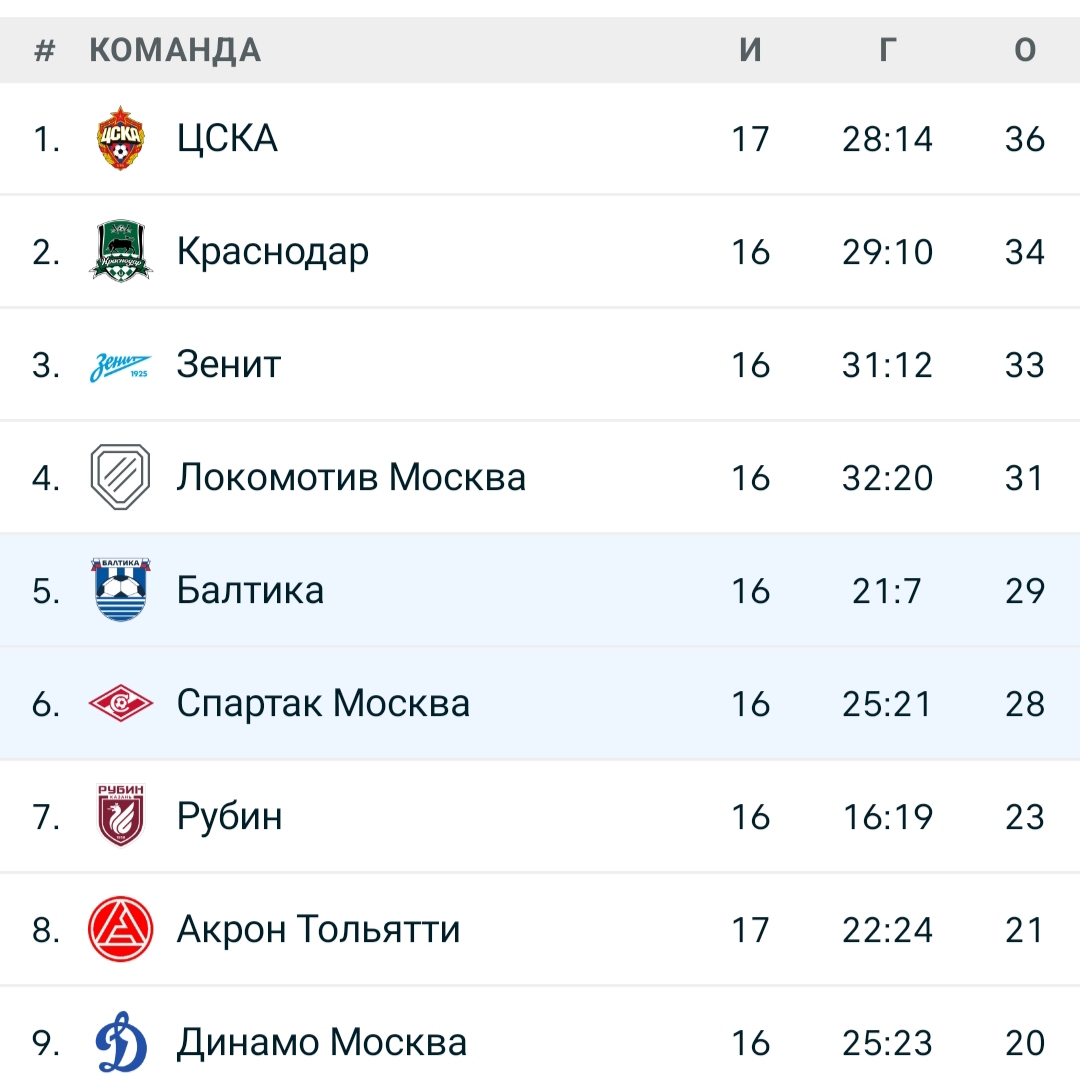
Task: Tap the CSKA club crest
Action: click(x=120, y=138)
